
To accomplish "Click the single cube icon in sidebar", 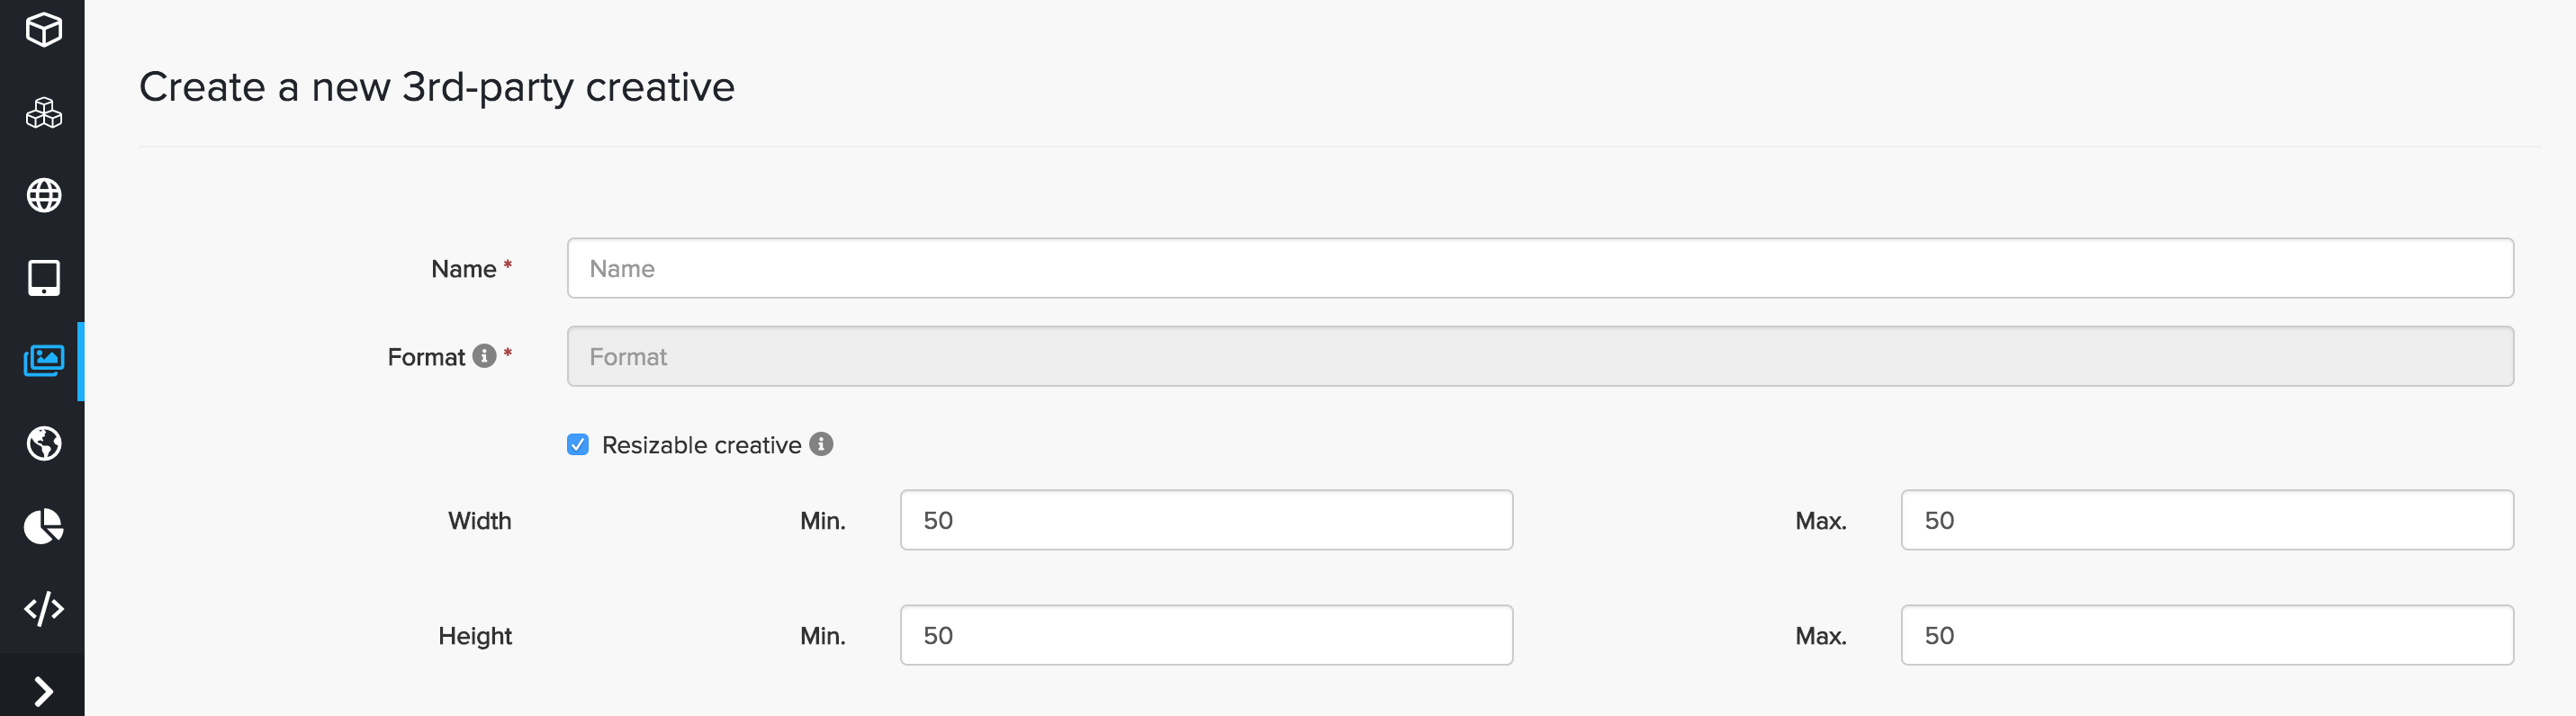I will coord(43,30).
